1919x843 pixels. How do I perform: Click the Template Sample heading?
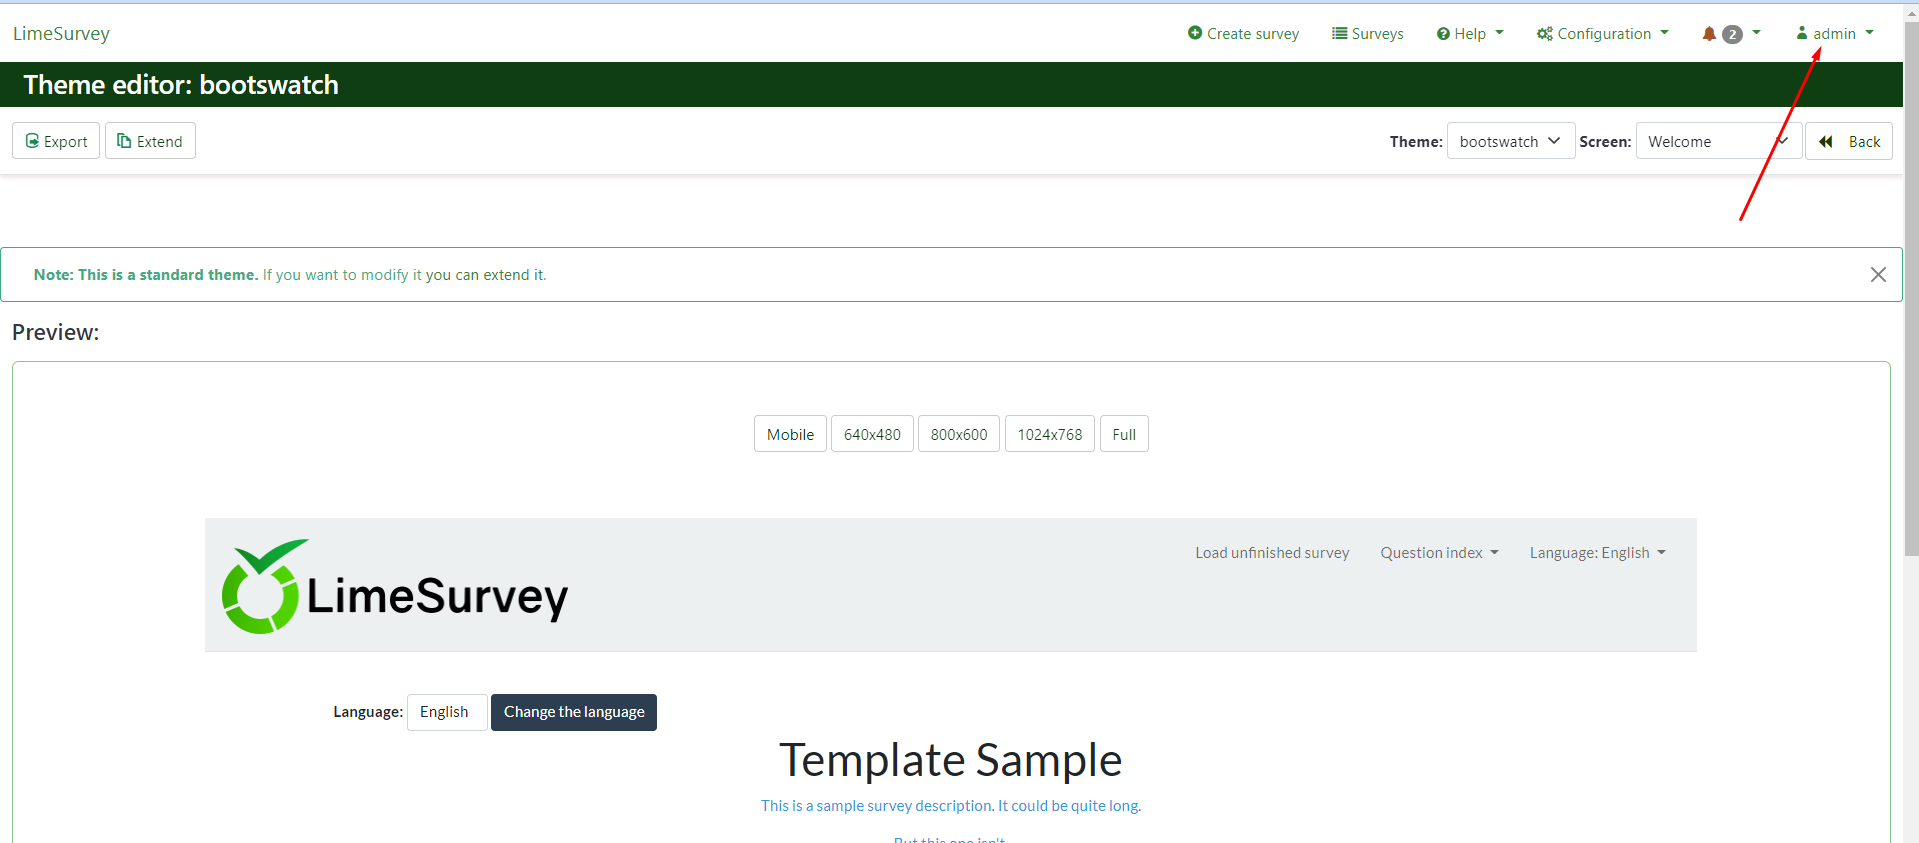pyautogui.click(x=951, y=760)
